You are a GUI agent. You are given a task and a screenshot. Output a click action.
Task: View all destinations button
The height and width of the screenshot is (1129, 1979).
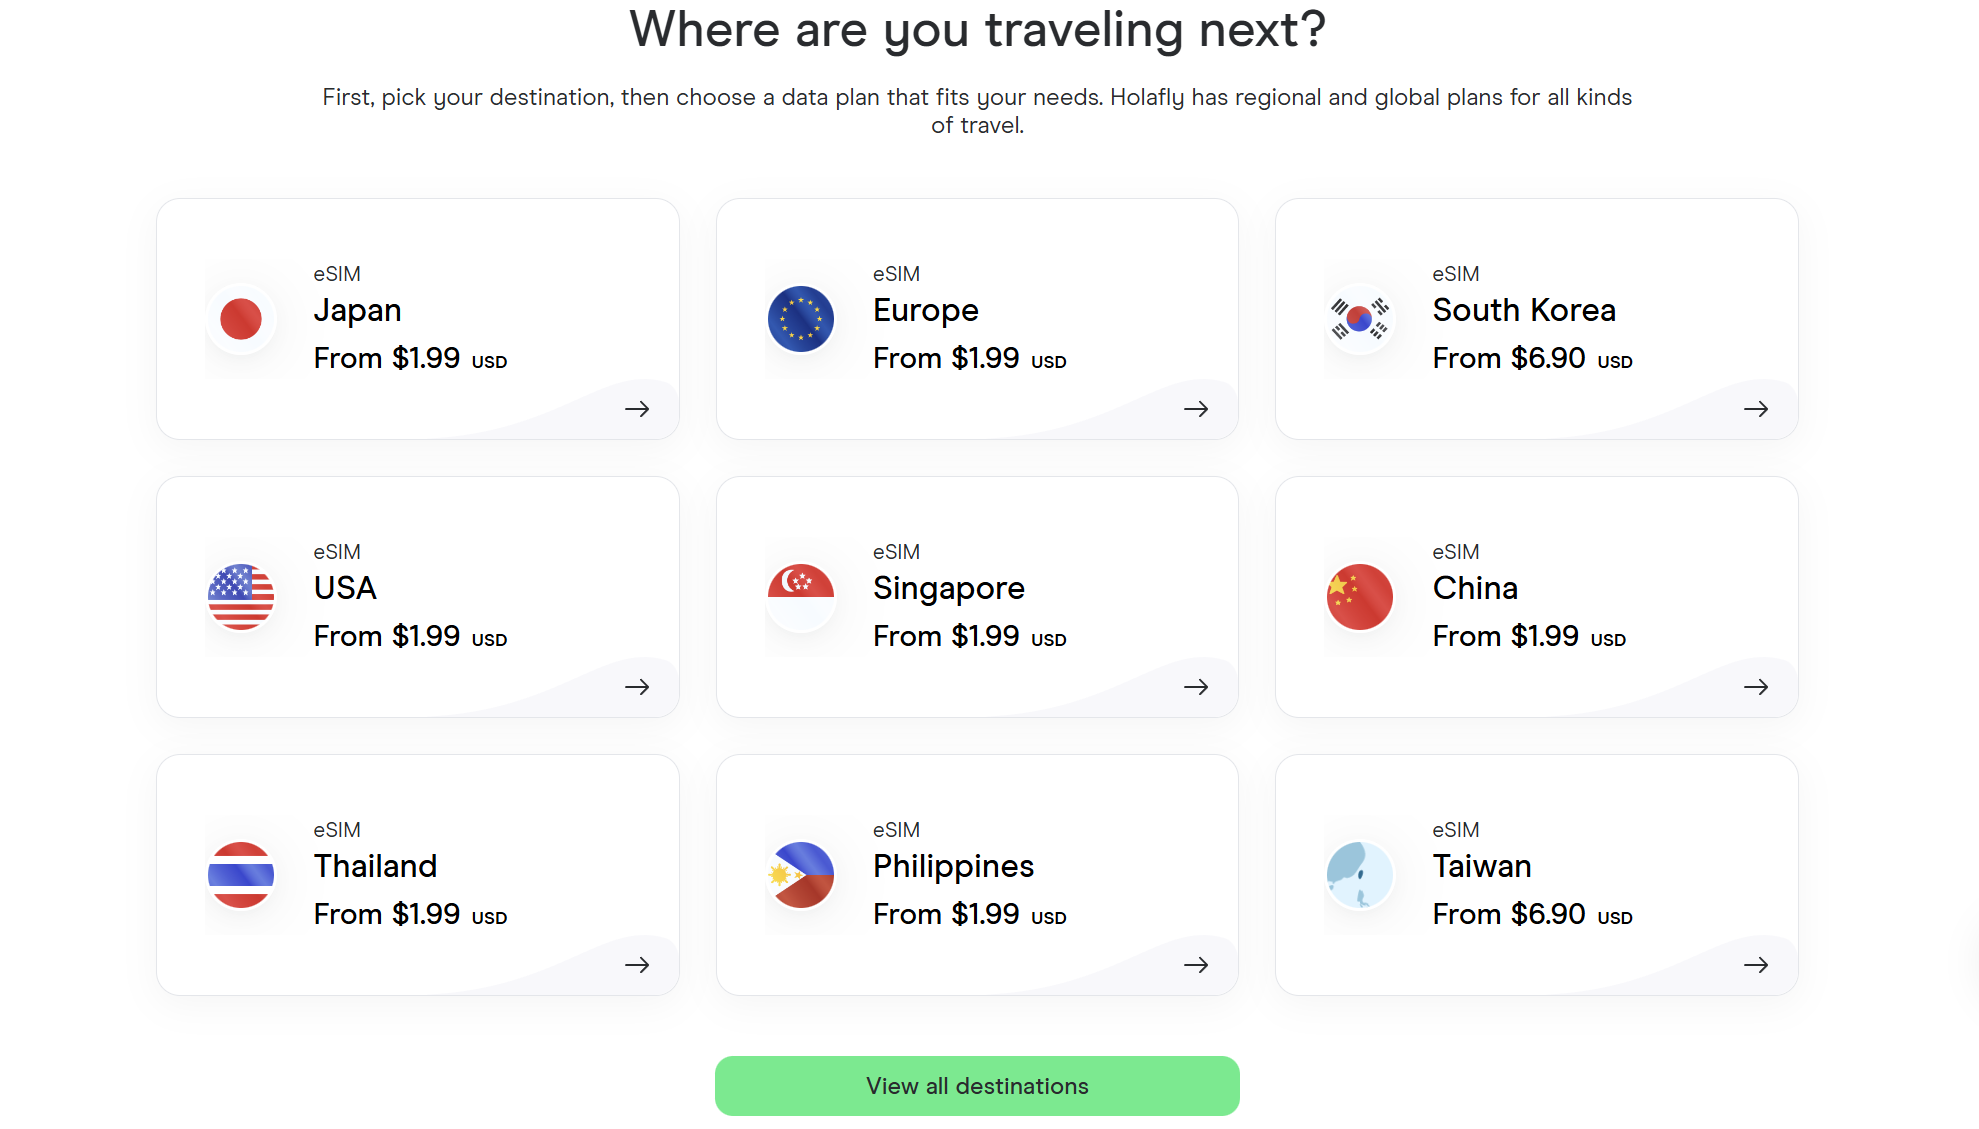click(977, 1086)
